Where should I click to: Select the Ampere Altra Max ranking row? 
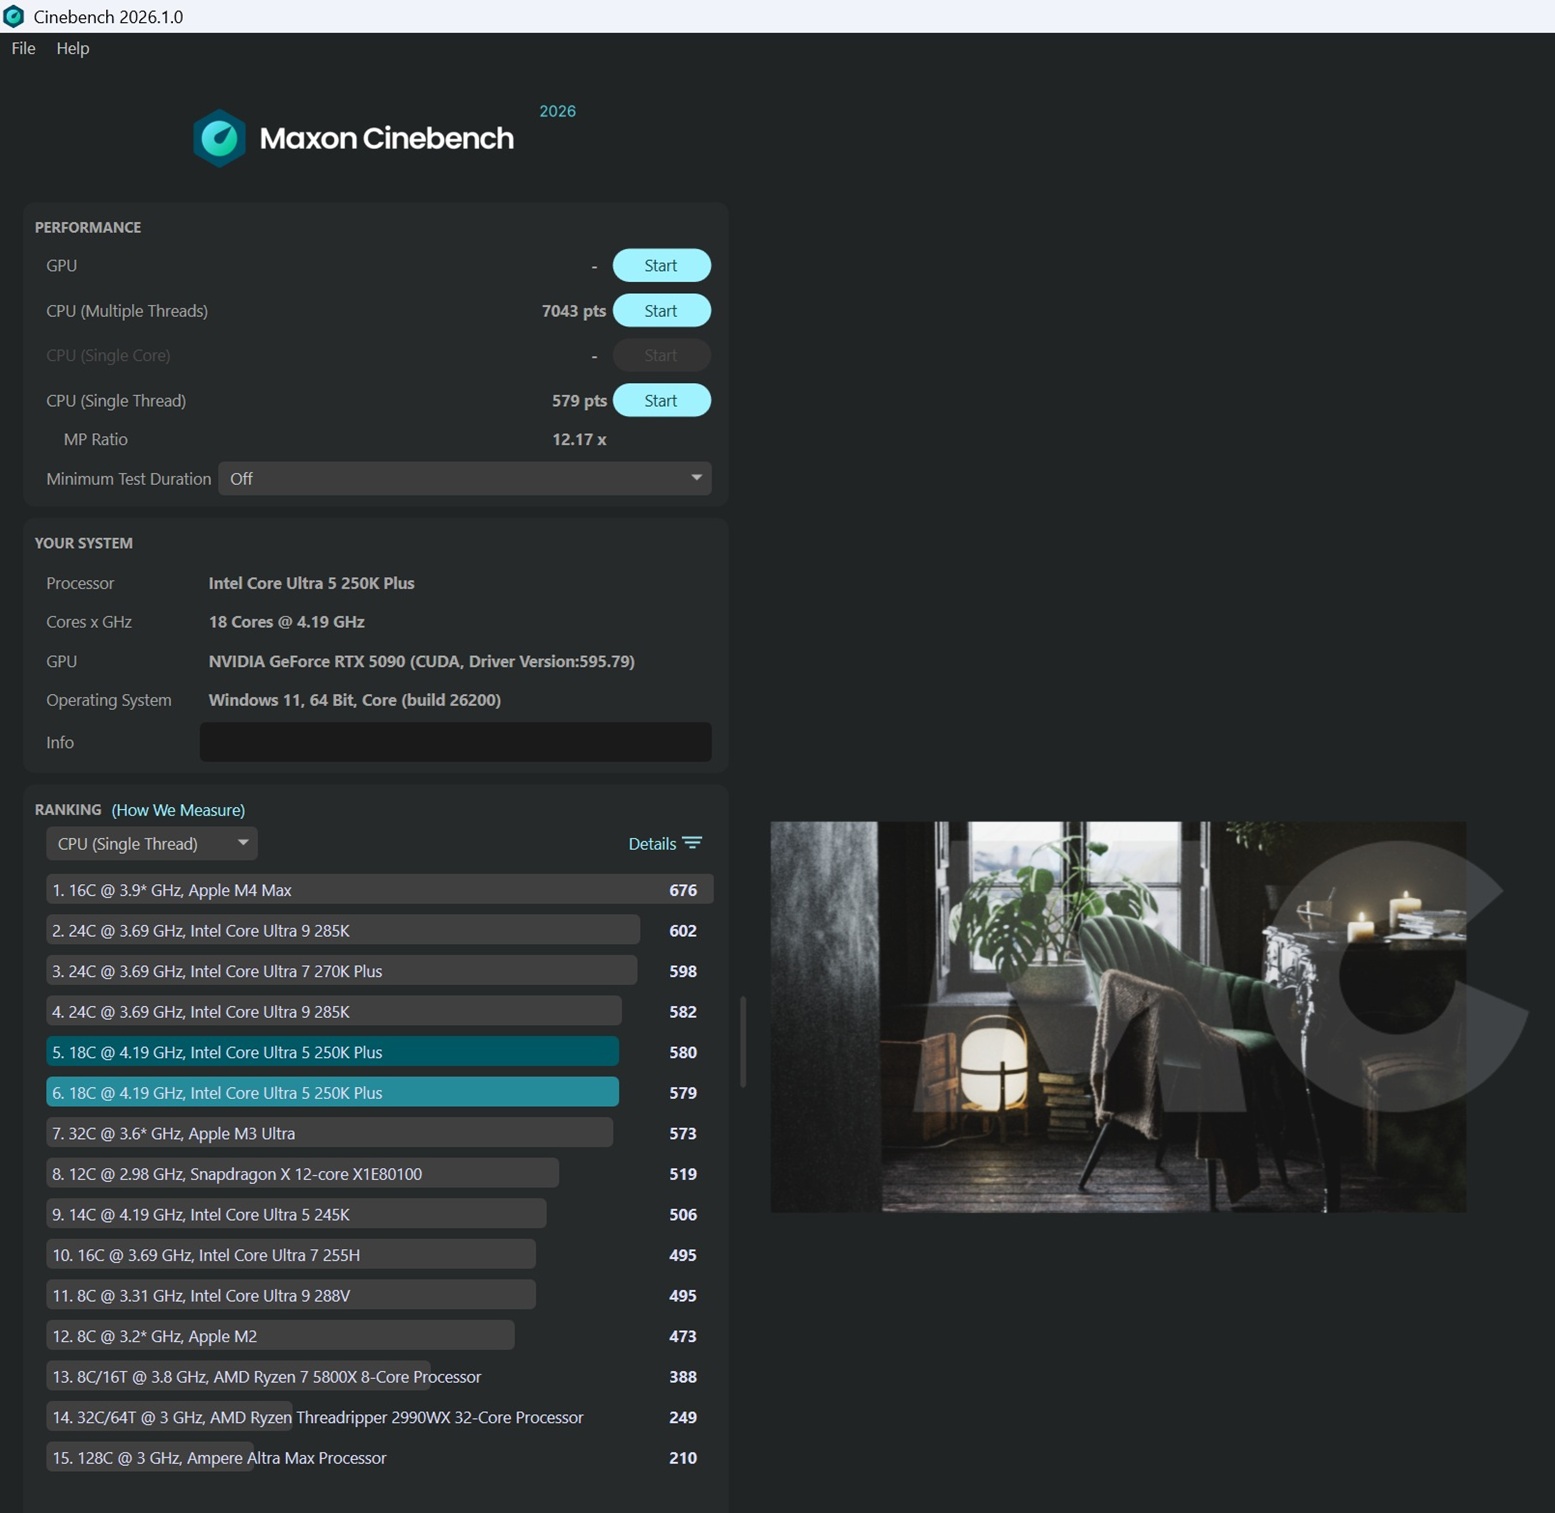(219, 1458)
